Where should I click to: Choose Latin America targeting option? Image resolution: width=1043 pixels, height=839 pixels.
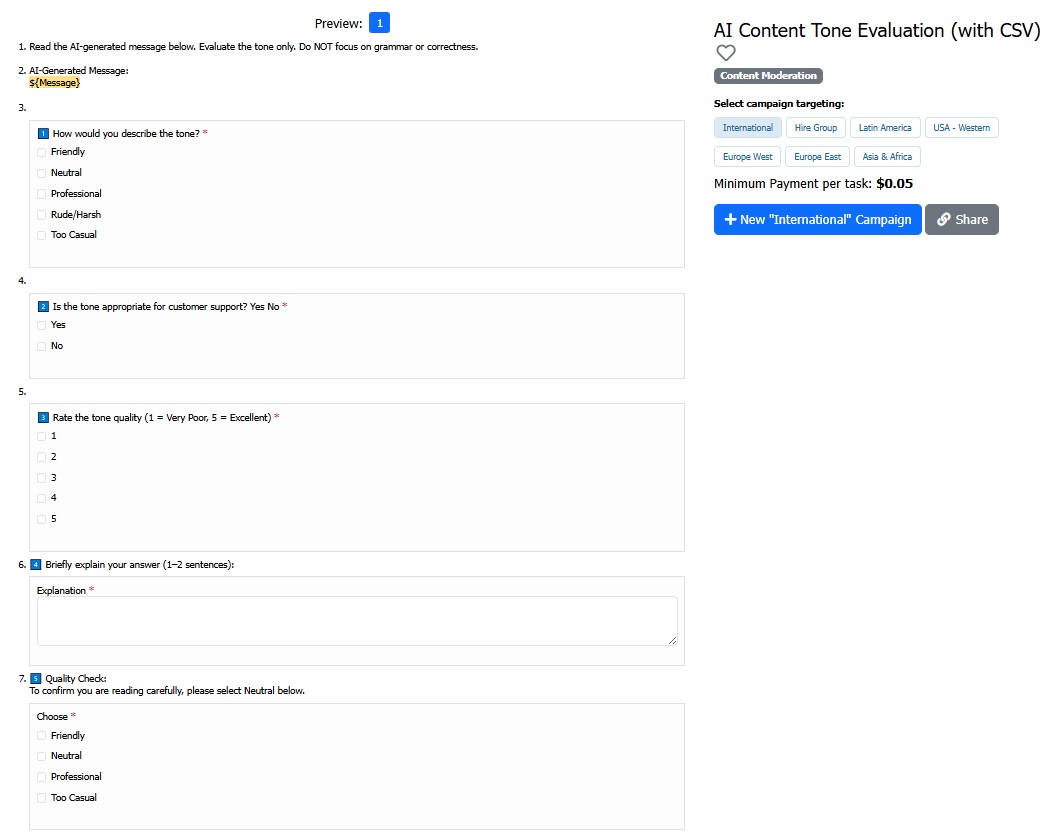(885, 128)
